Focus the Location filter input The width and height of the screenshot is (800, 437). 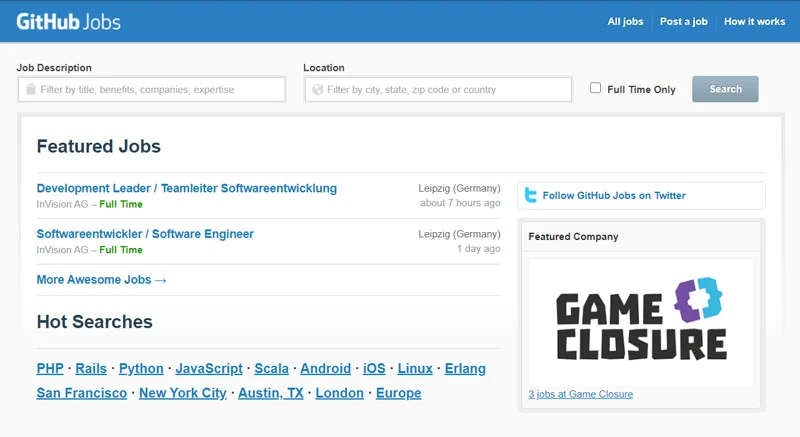tap(438, 89)
